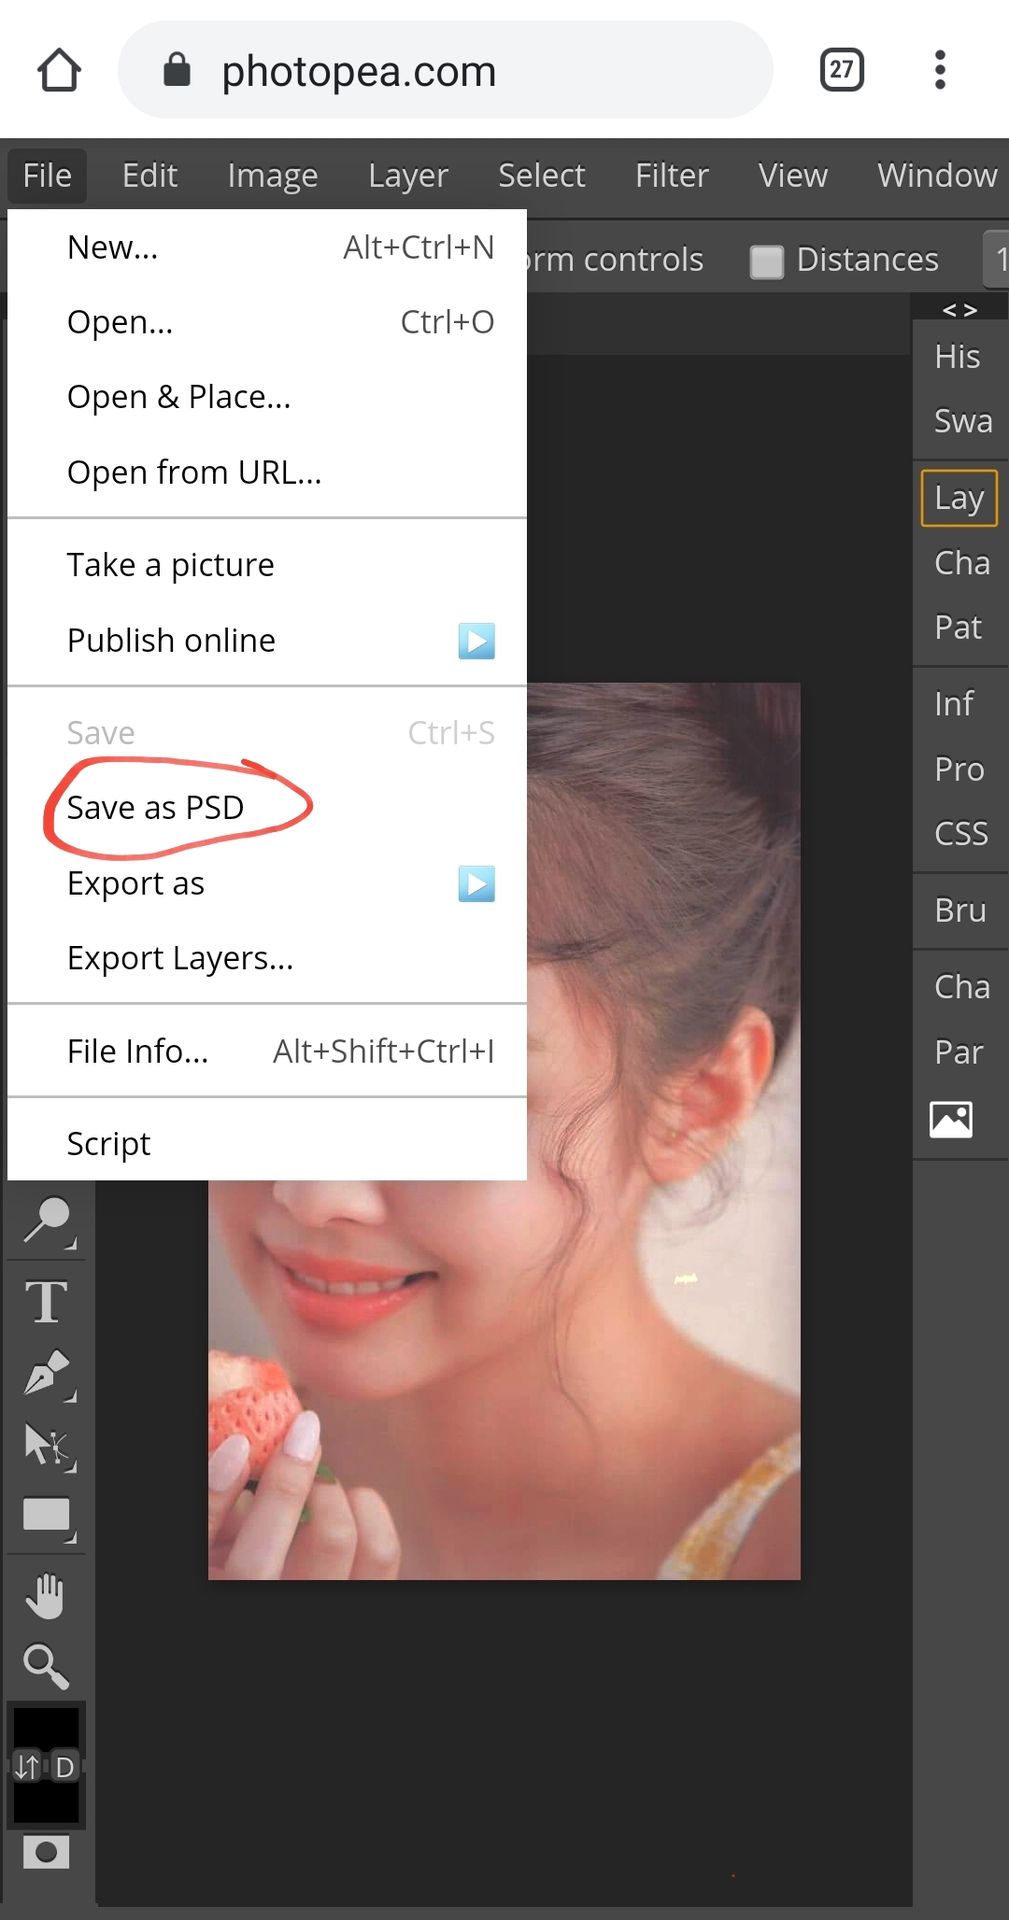Open the Layer menu
This screenshot has height=1920, width=1009.
tap(408, 176)
